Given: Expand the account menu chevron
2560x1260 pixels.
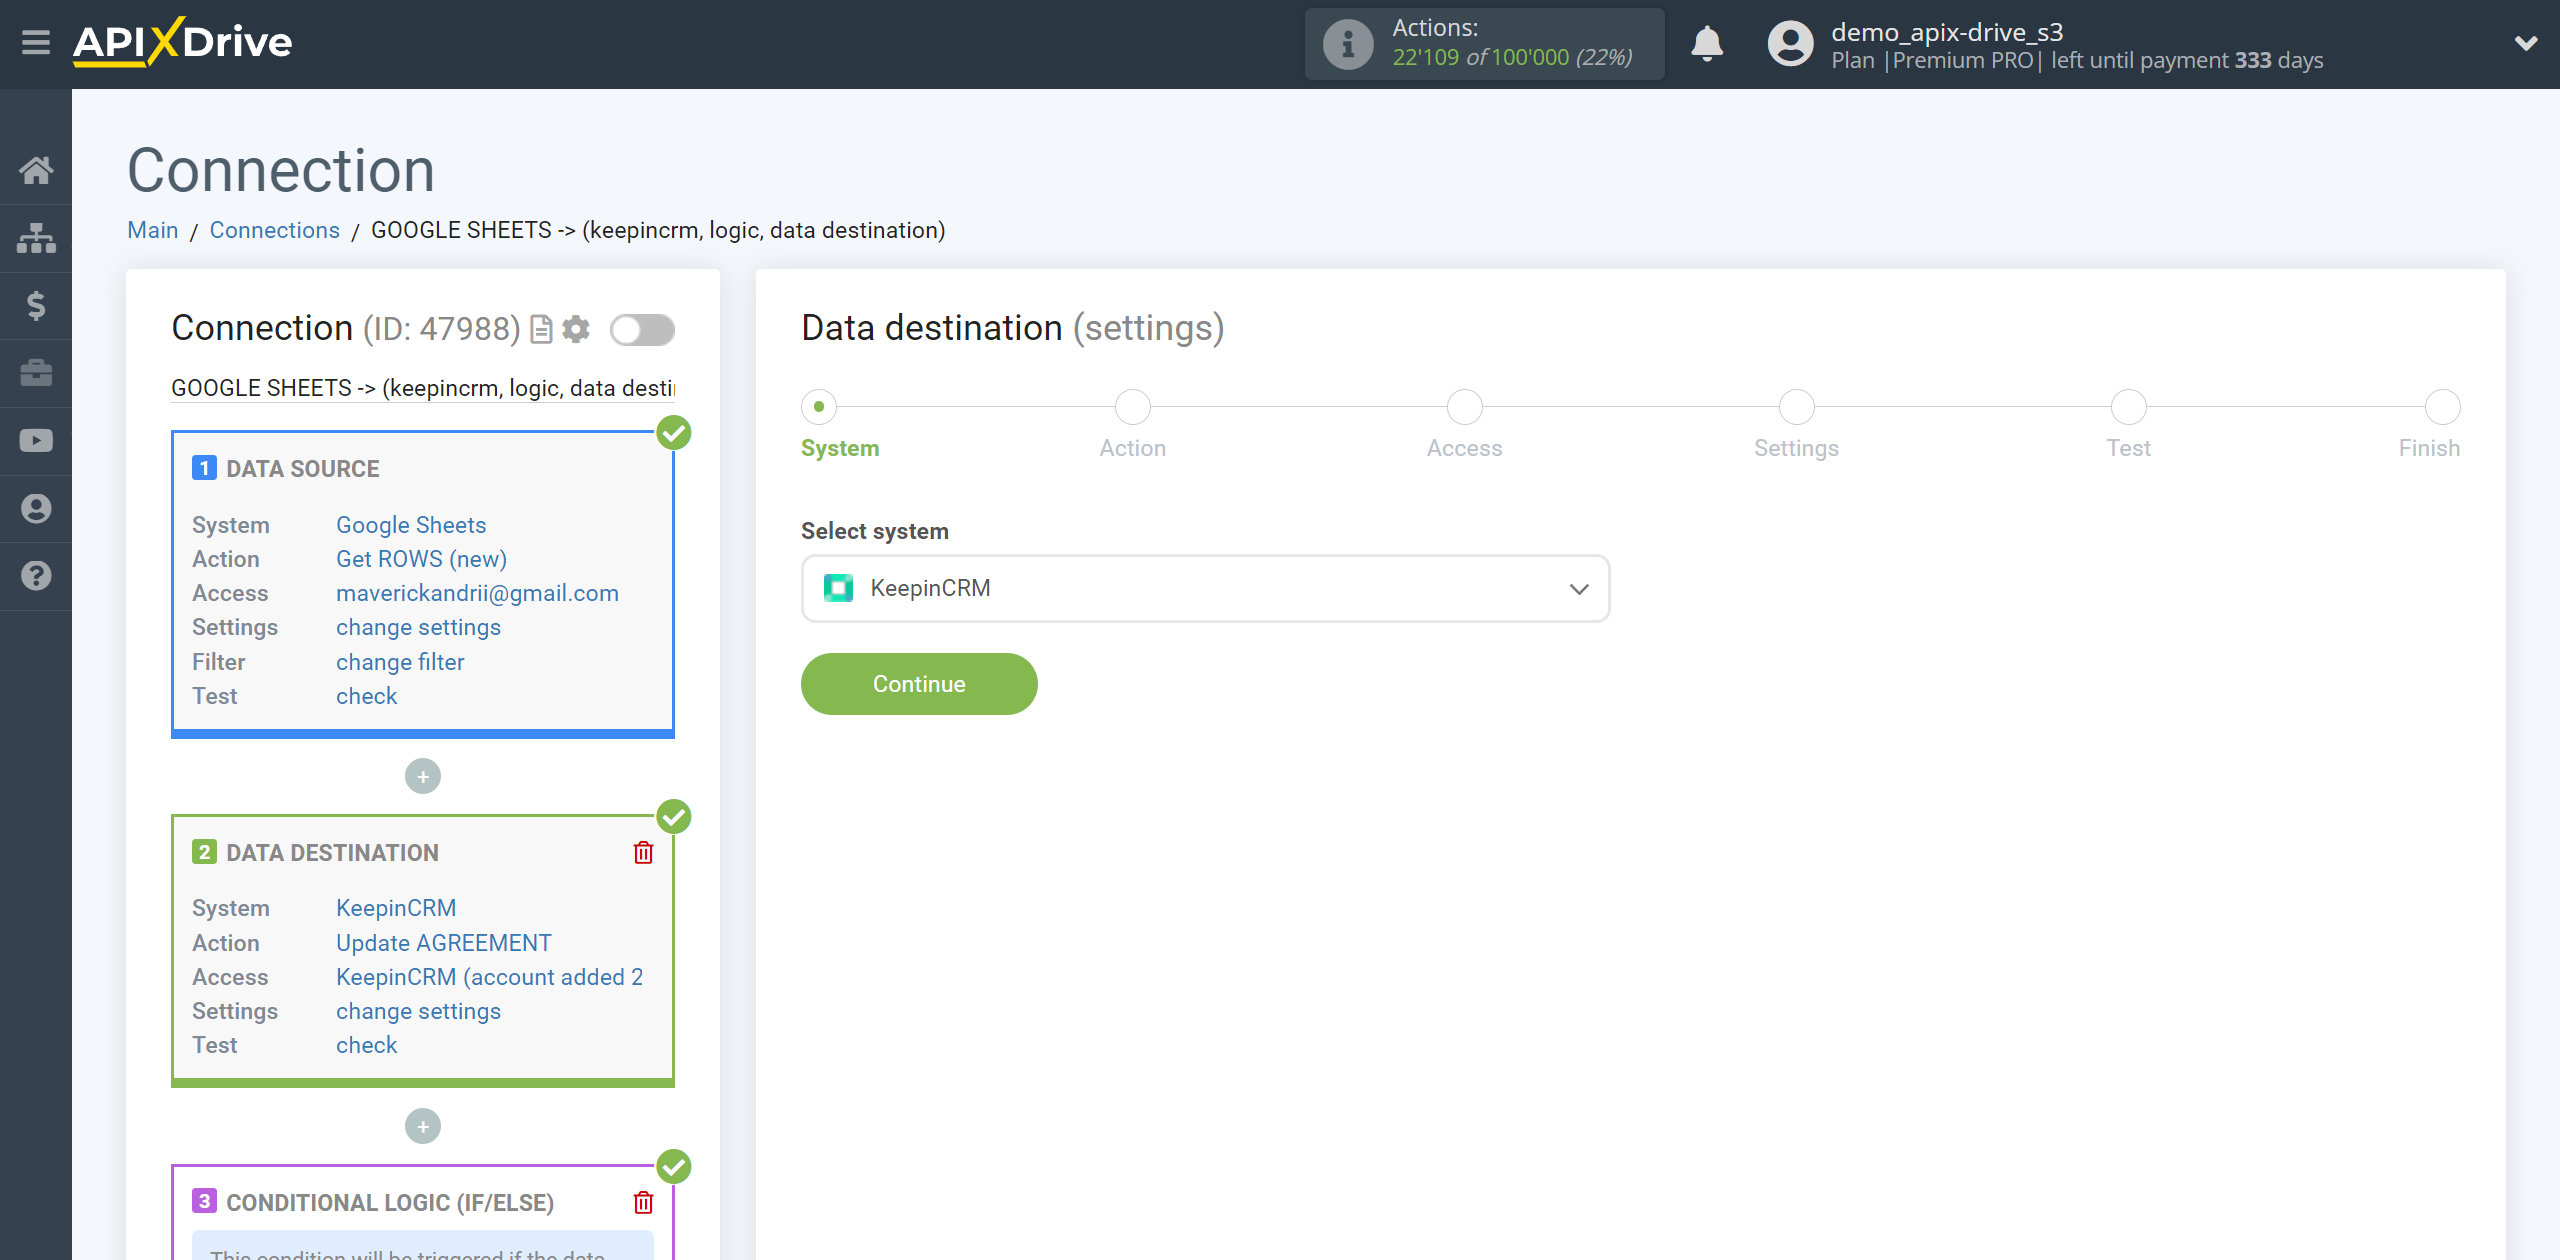Looking at the screenshot, I should pos(2526,43).
